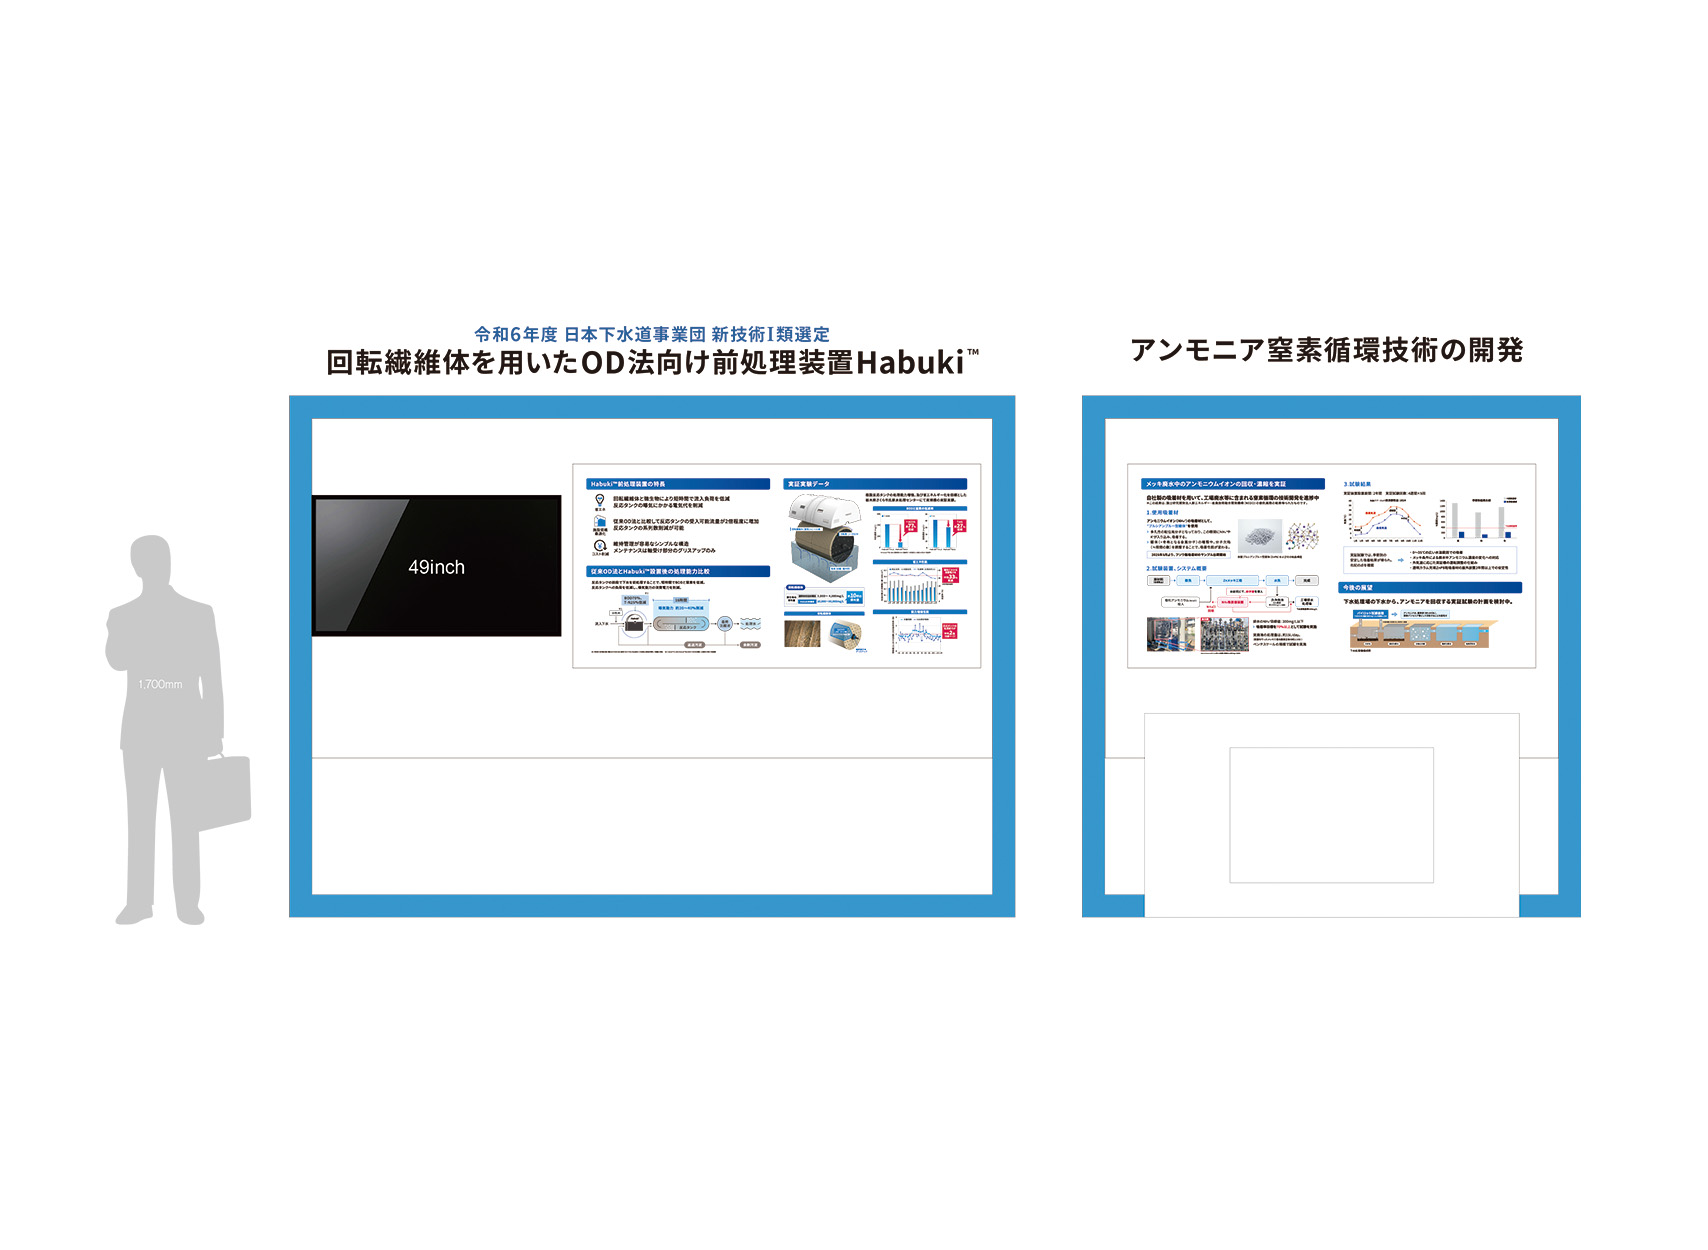Click the 1,700mm height label on silhouette
Image resolution: width=1708 pixels, height=1250 pixels.
[160, 685]
